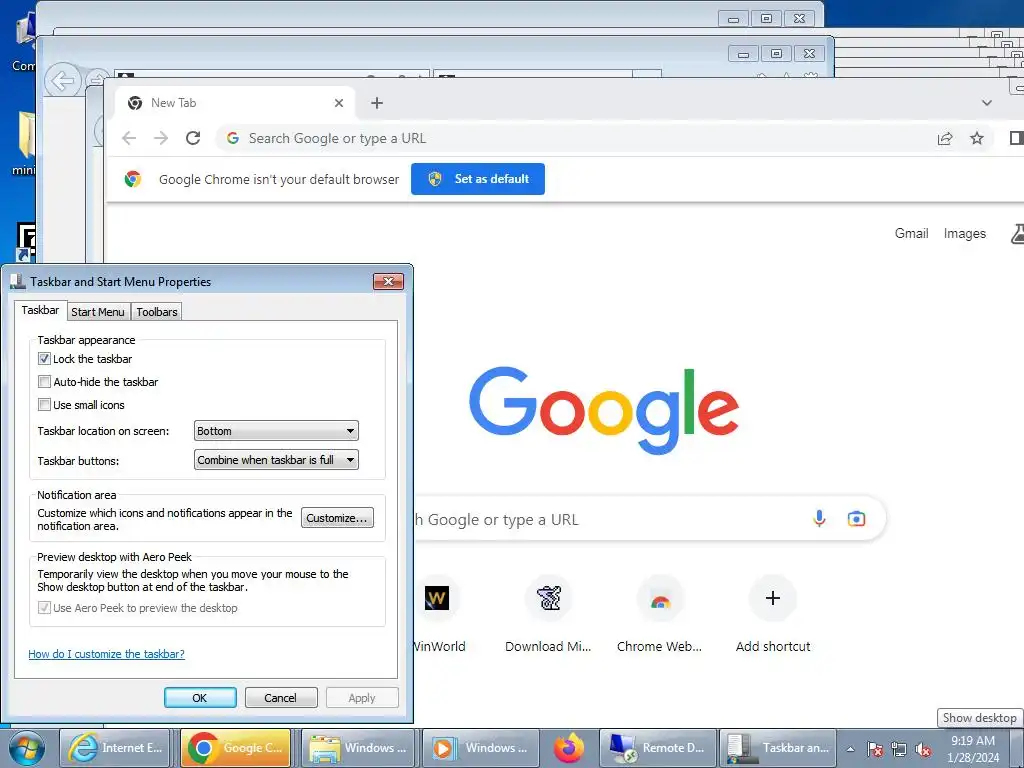
Task: Click Set as default button
Action: [478, 179]
